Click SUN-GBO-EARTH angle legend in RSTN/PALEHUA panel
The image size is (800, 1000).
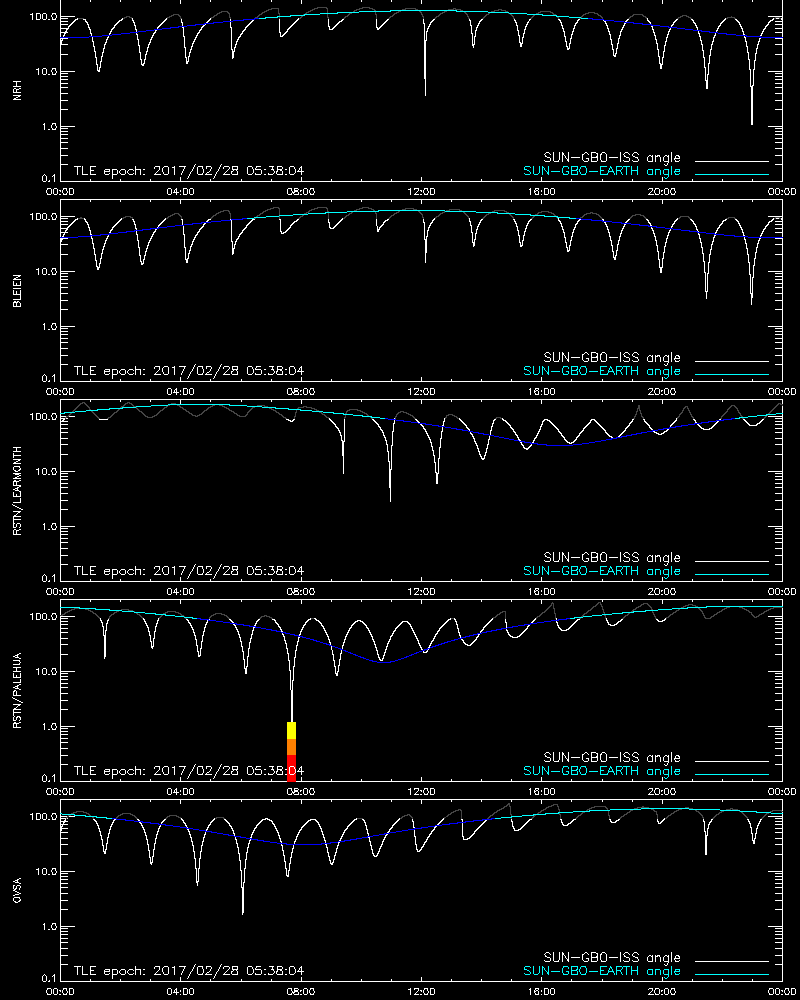coord(602,771)
